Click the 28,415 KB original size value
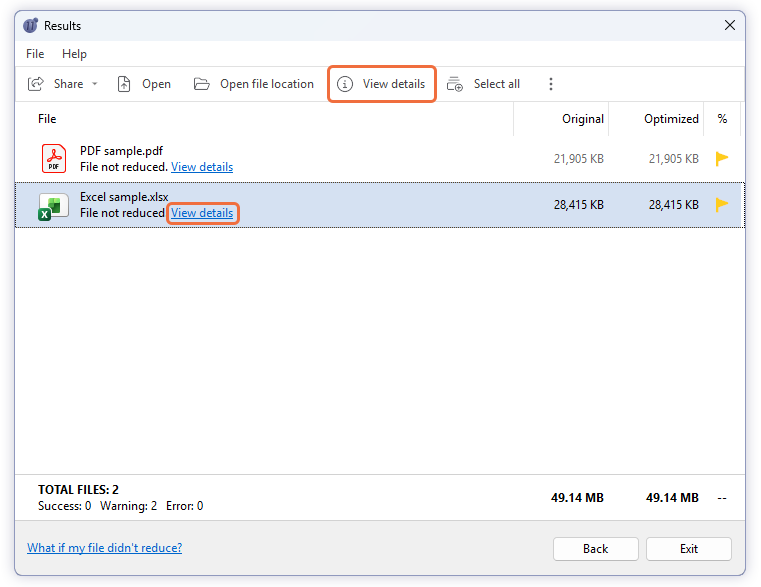The height and width of the screenshot is (587, 761). pyautogui.click(x=579, y=205)
